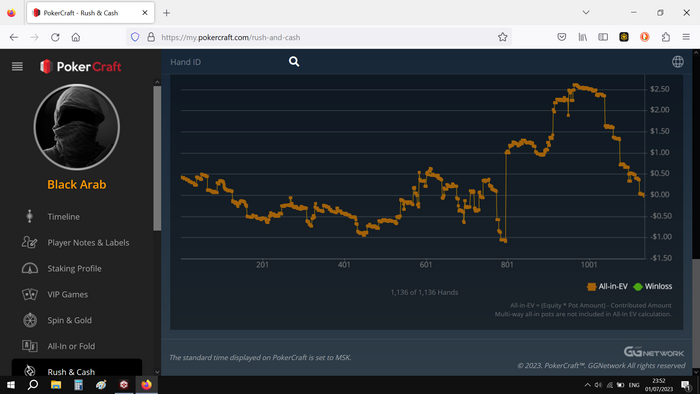Viewport: 700px width, 394px height.
Task: Open Firefox Library
Action: click(x=583, y=37)
